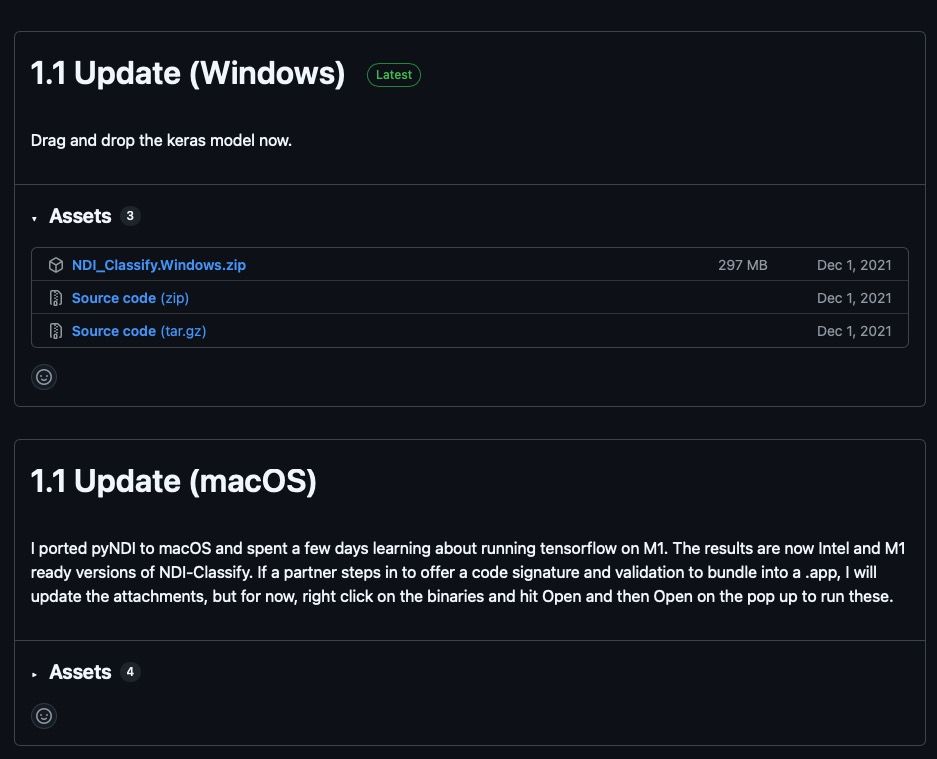Click the green Latest badge
This screenshot has height=759, width=937.
click(394, 75)
